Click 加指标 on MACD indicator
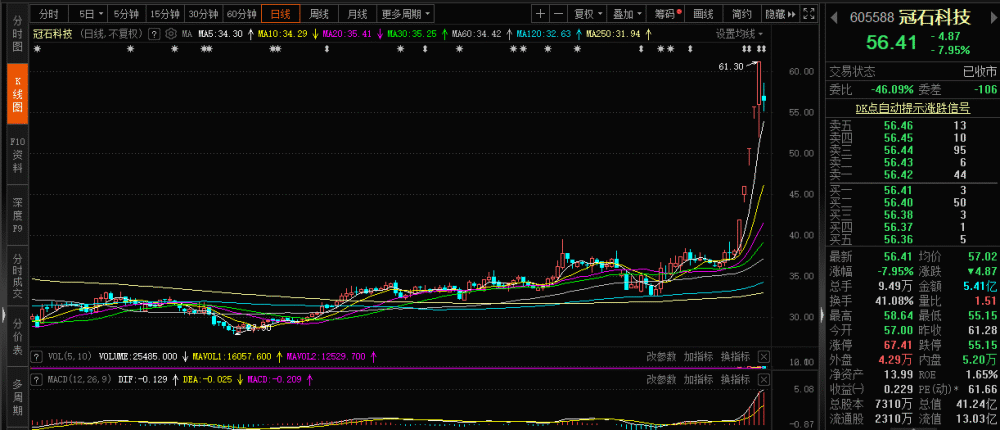 (x=698, y=380)
